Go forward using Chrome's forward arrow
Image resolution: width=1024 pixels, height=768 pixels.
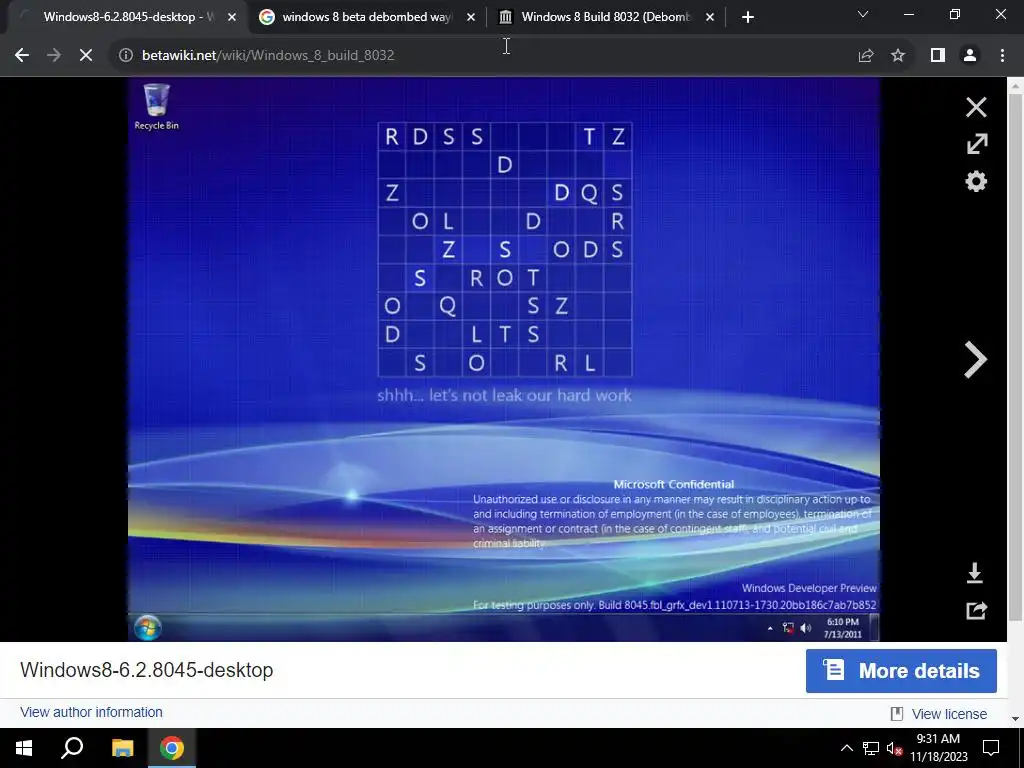coord(54,55)
